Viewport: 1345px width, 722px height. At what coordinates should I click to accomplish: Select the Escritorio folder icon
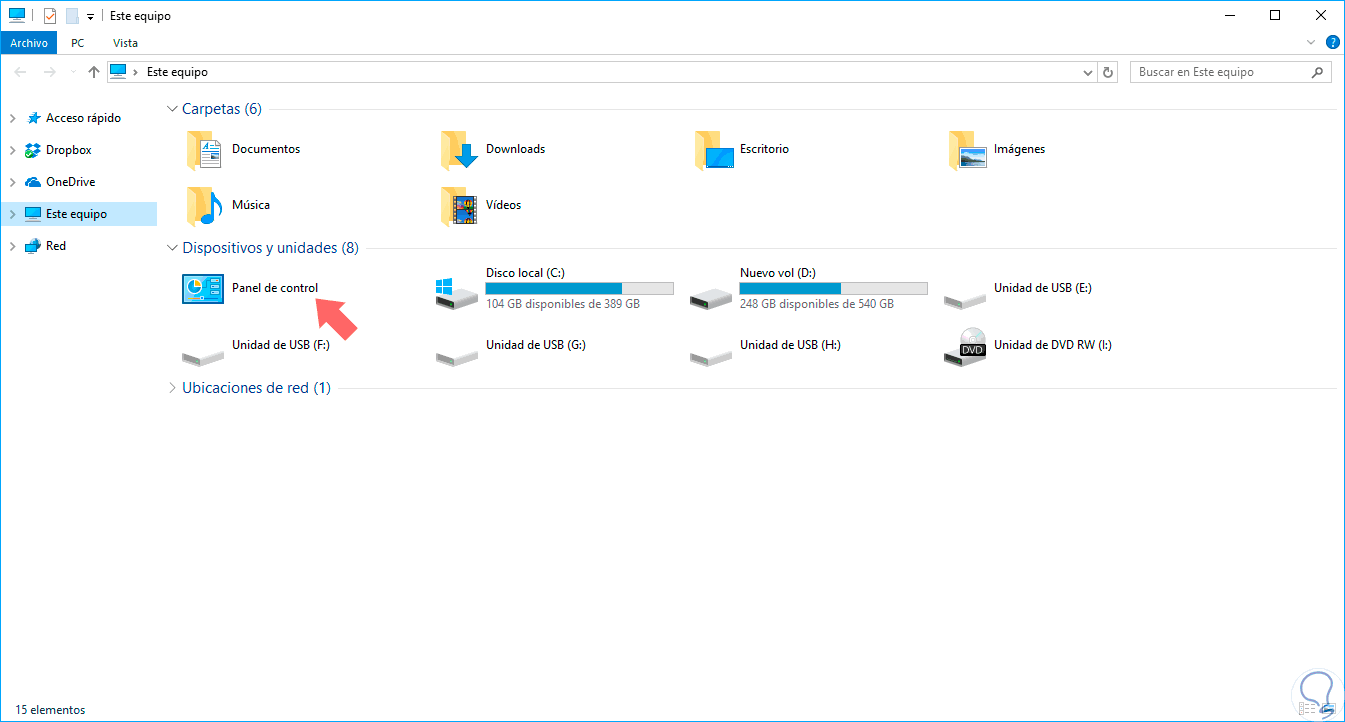(x=714, y=151)
